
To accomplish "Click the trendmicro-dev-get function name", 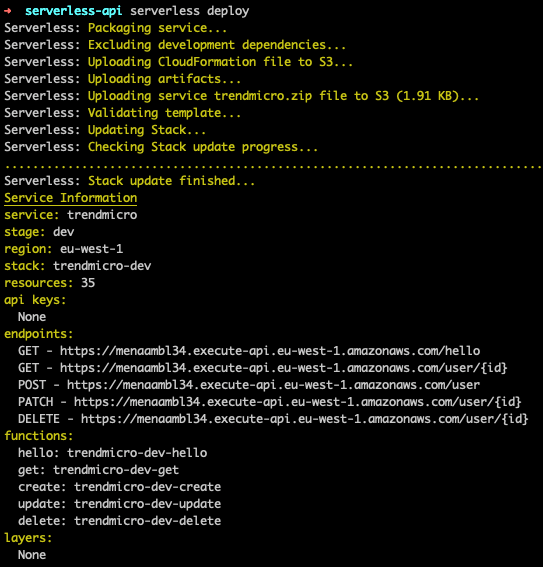I will coord(116,470).
